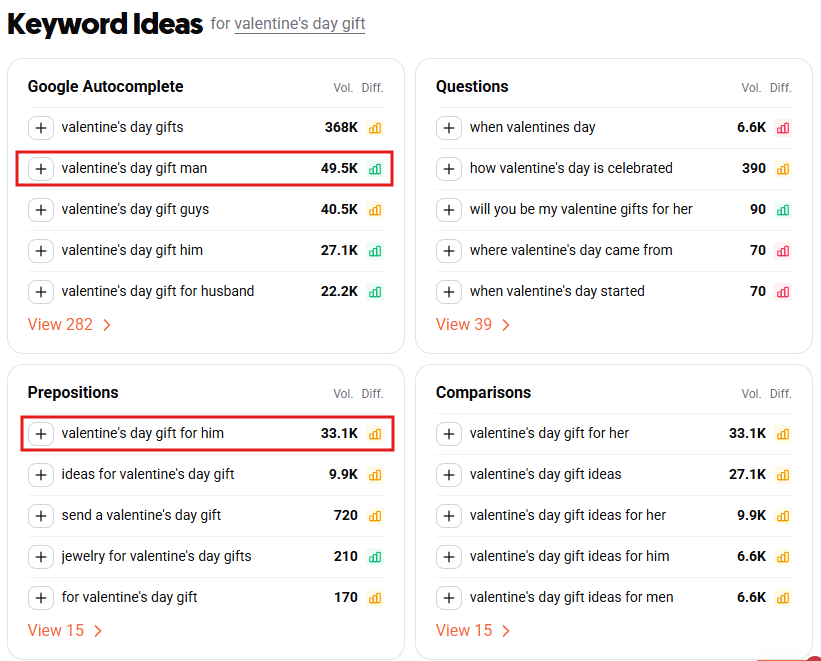
Task: Click difficulty bars icon for "valentine's day gifts"
Action: click(x=375, y=128)
